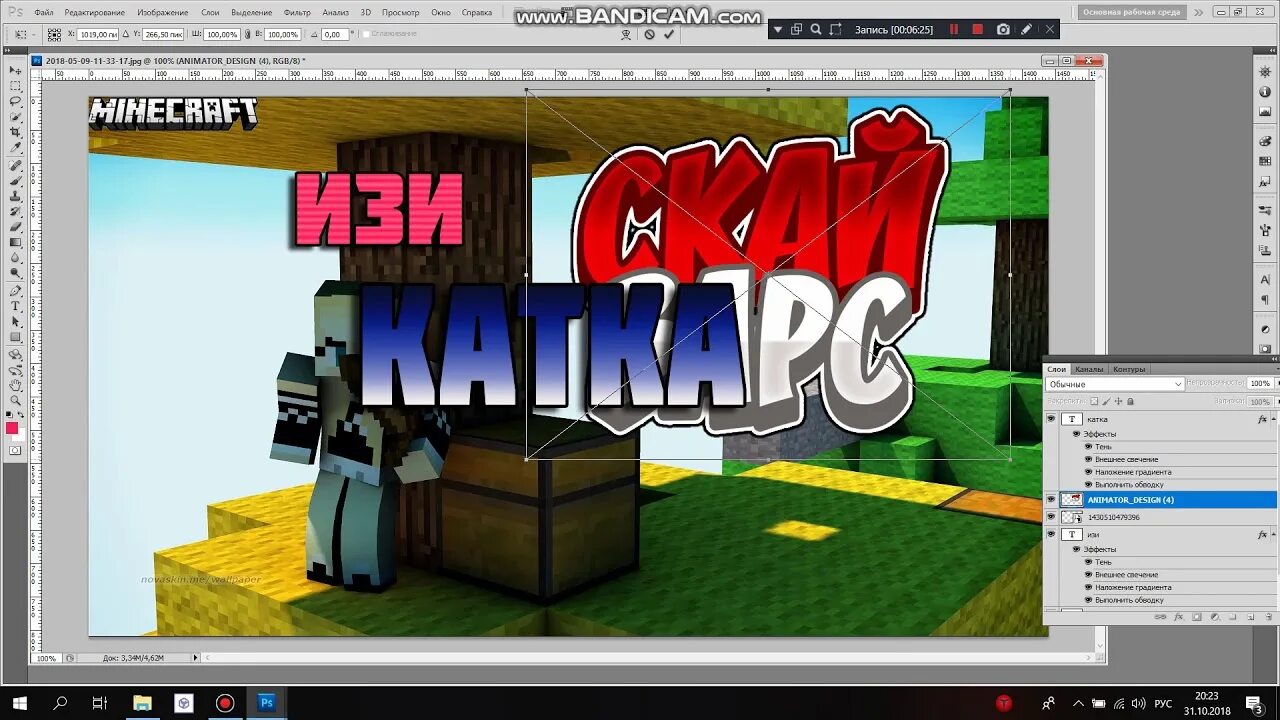Delete layer using trash icon

pyautogui.click(x=1269, y=617)
